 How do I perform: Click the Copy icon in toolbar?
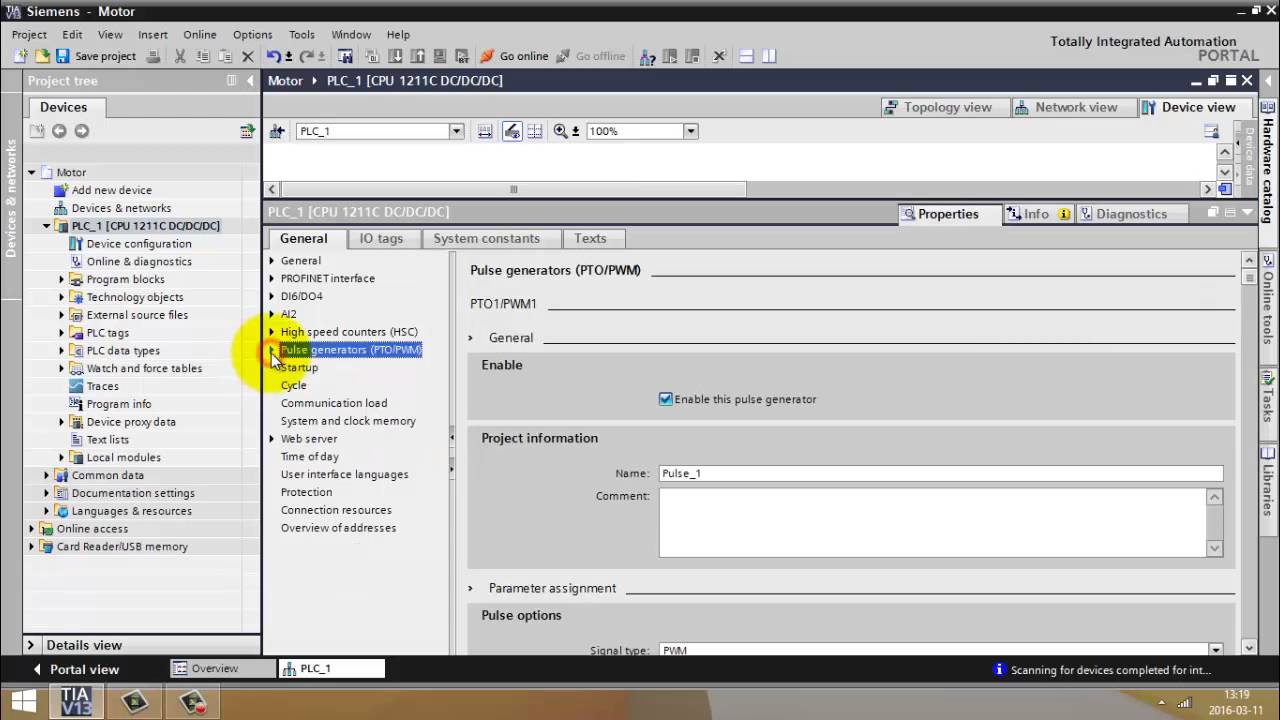click(204, 56)
